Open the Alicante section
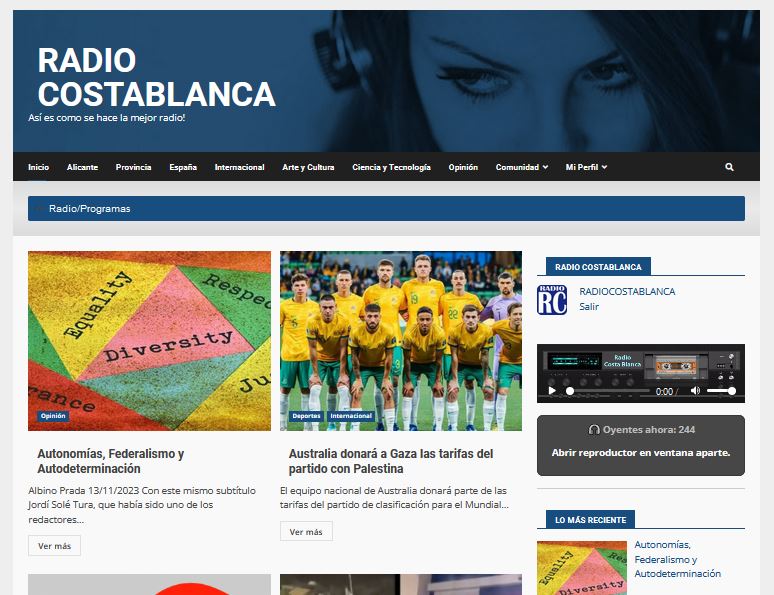 point(82,167)
